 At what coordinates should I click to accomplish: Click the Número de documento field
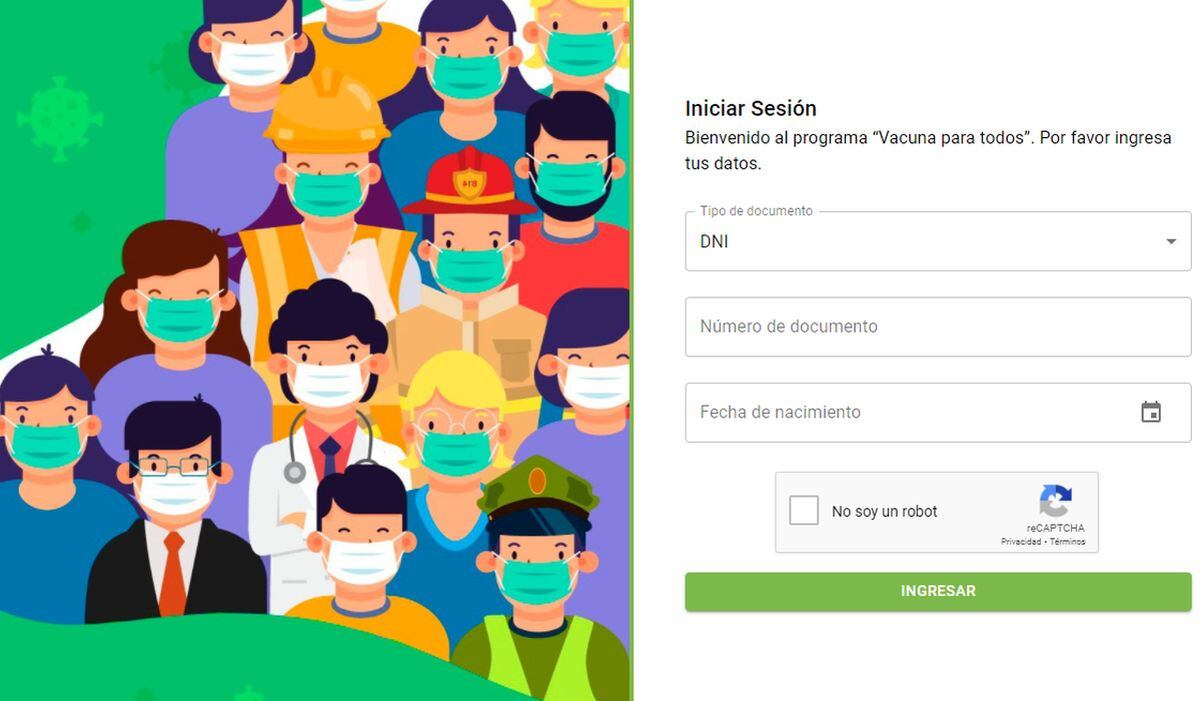pyautogui.click(x=938, y=326)
